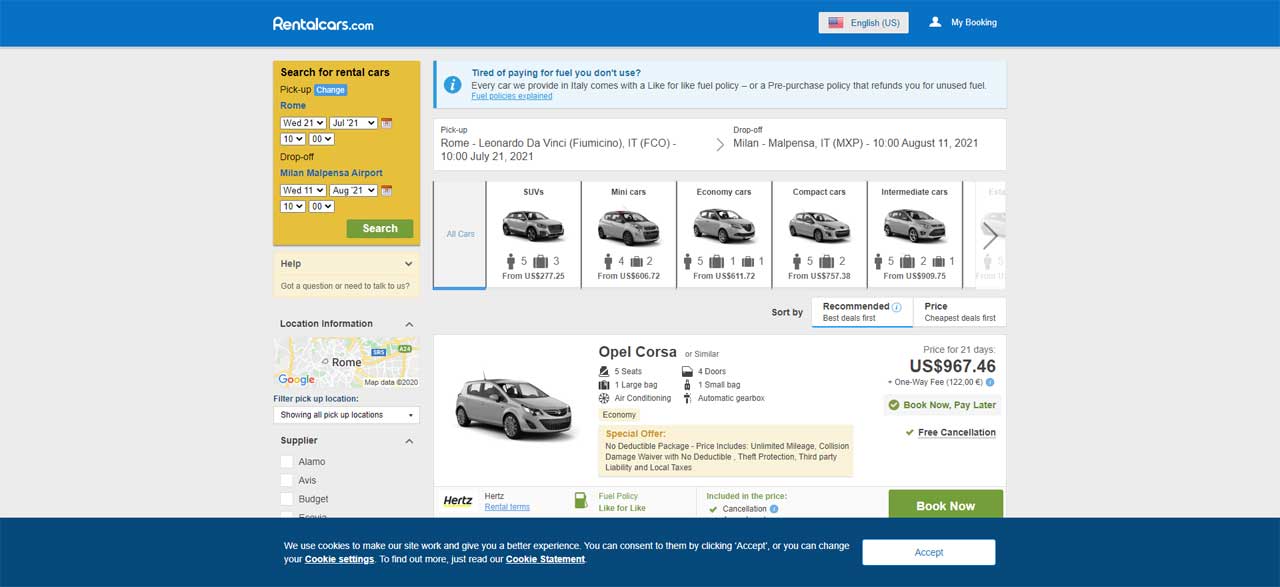Image resolution: width=1280 pixels, height=587 pixels.
Task: Click the Air Conditioning snowflake icon
Action: (604, 398)
